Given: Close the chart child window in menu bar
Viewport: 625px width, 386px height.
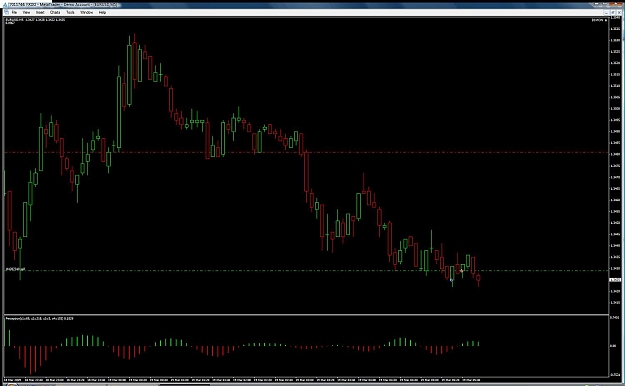Looking at the screenshot, I should click(619, 13).
